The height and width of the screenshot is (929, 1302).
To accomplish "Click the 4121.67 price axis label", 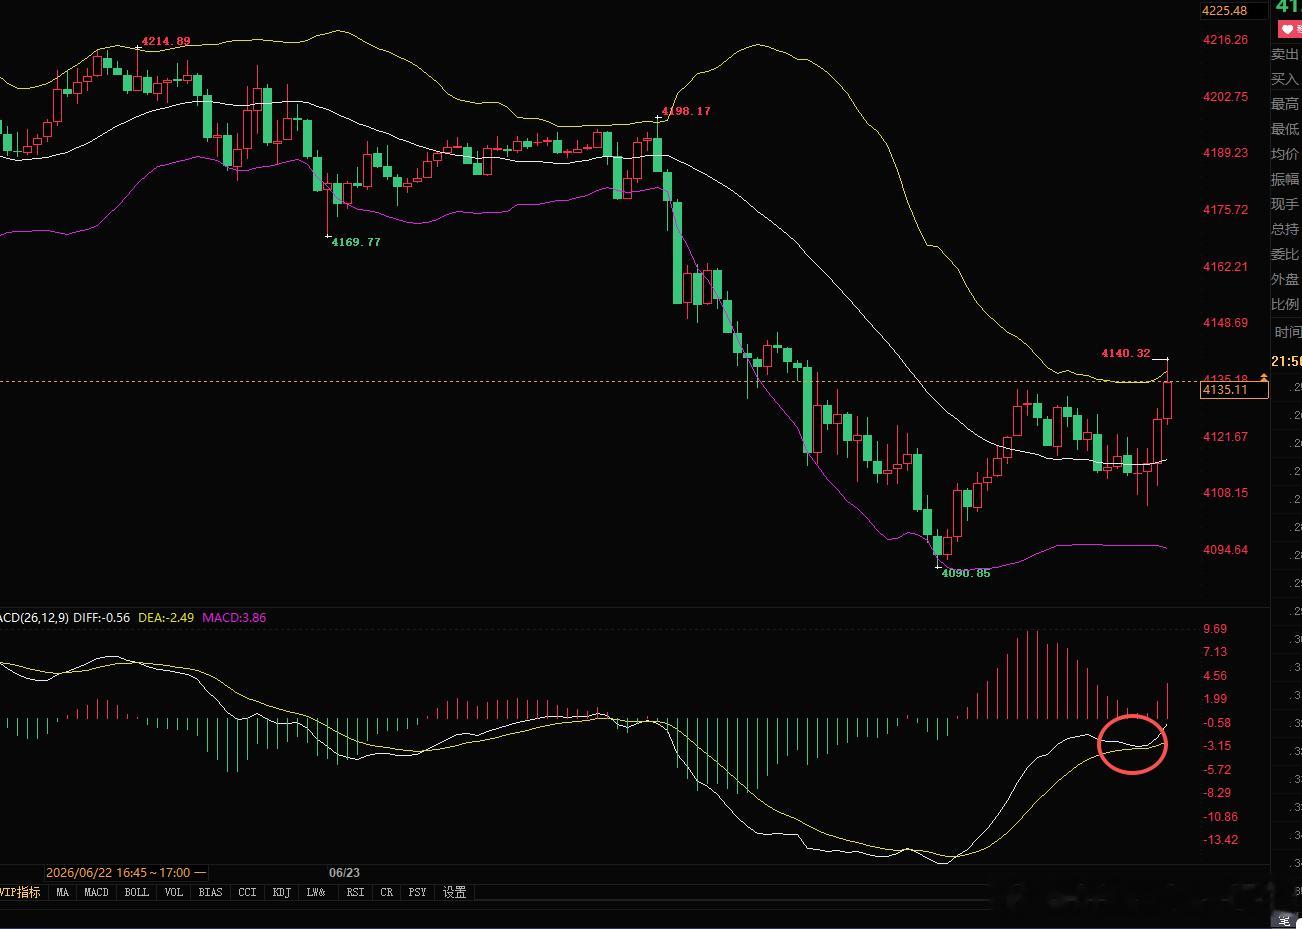I will (1225, 437).
